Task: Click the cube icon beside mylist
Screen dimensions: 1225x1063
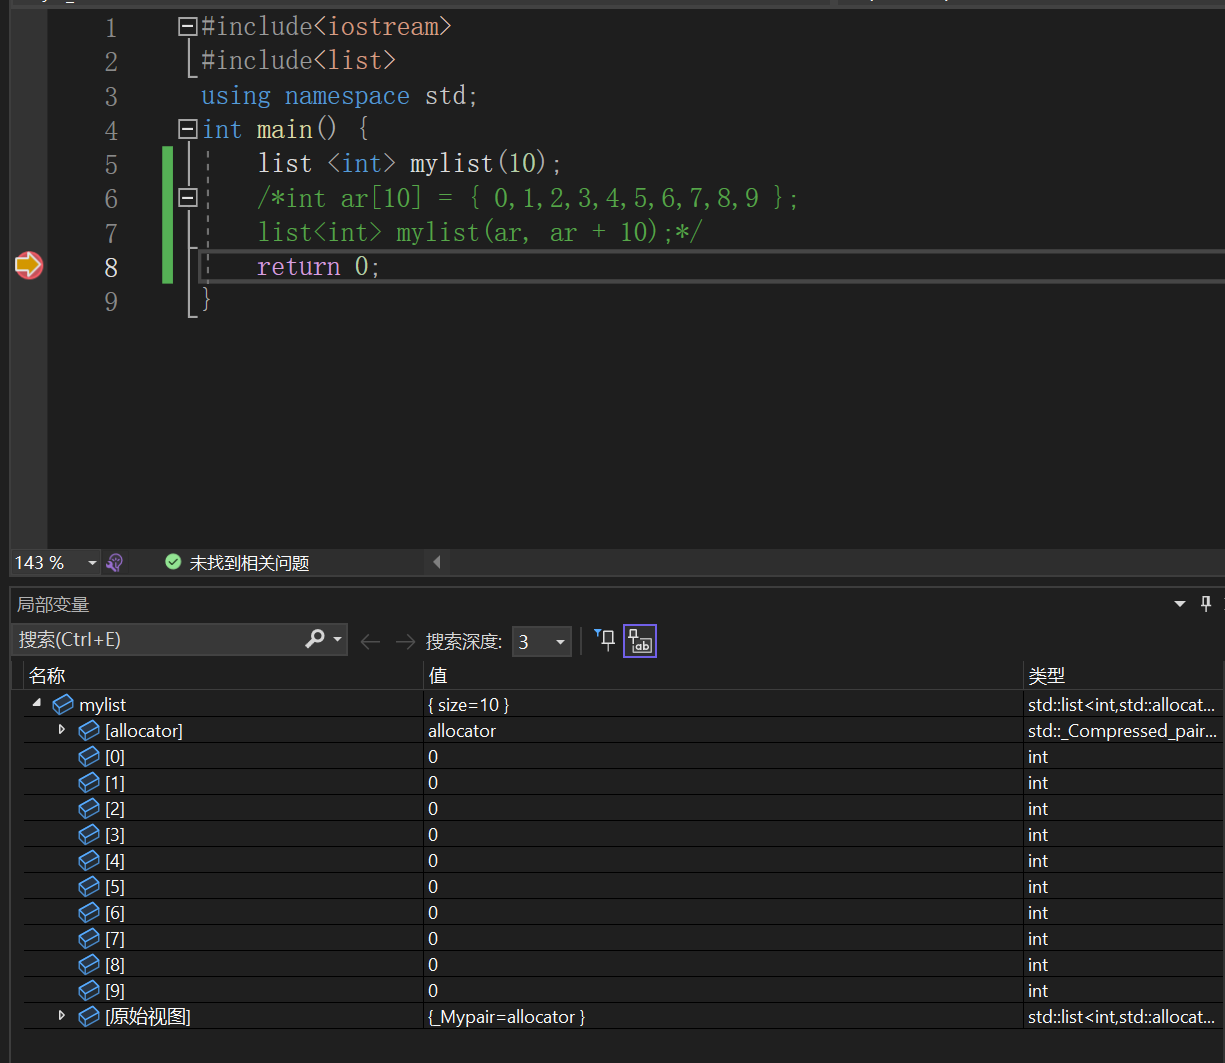Action: coord(63,705)
